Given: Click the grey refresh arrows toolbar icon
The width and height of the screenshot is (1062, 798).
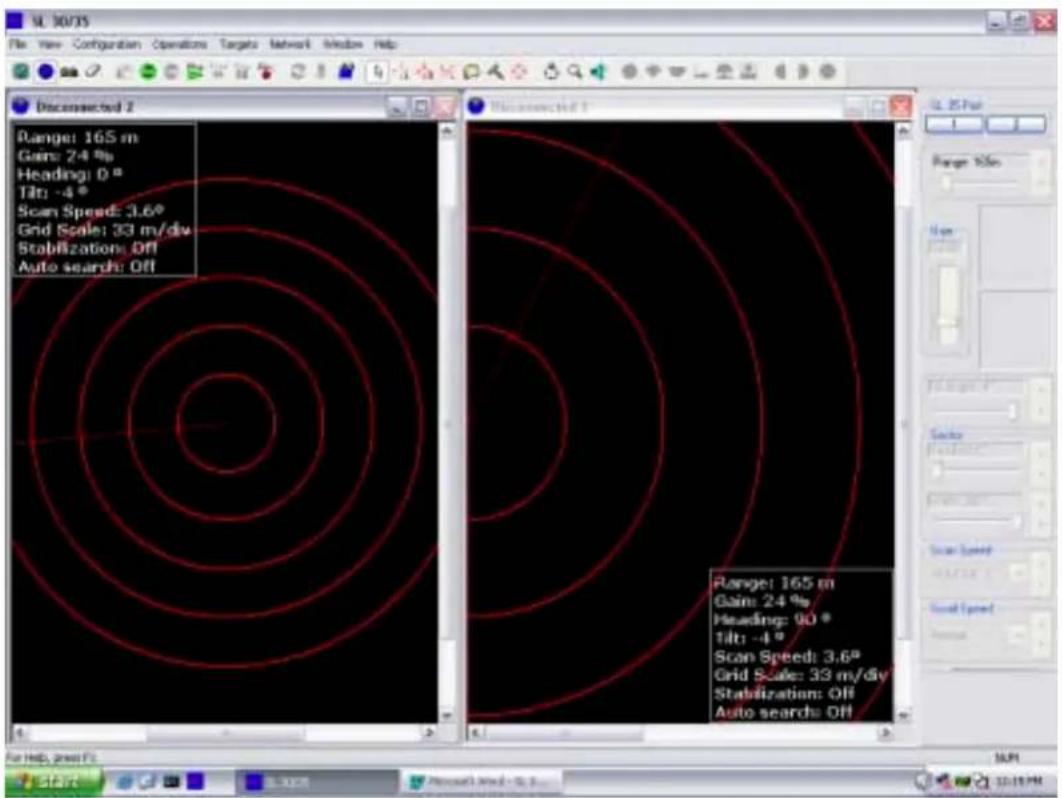Looking at the screenshot, I should (297, 72).
